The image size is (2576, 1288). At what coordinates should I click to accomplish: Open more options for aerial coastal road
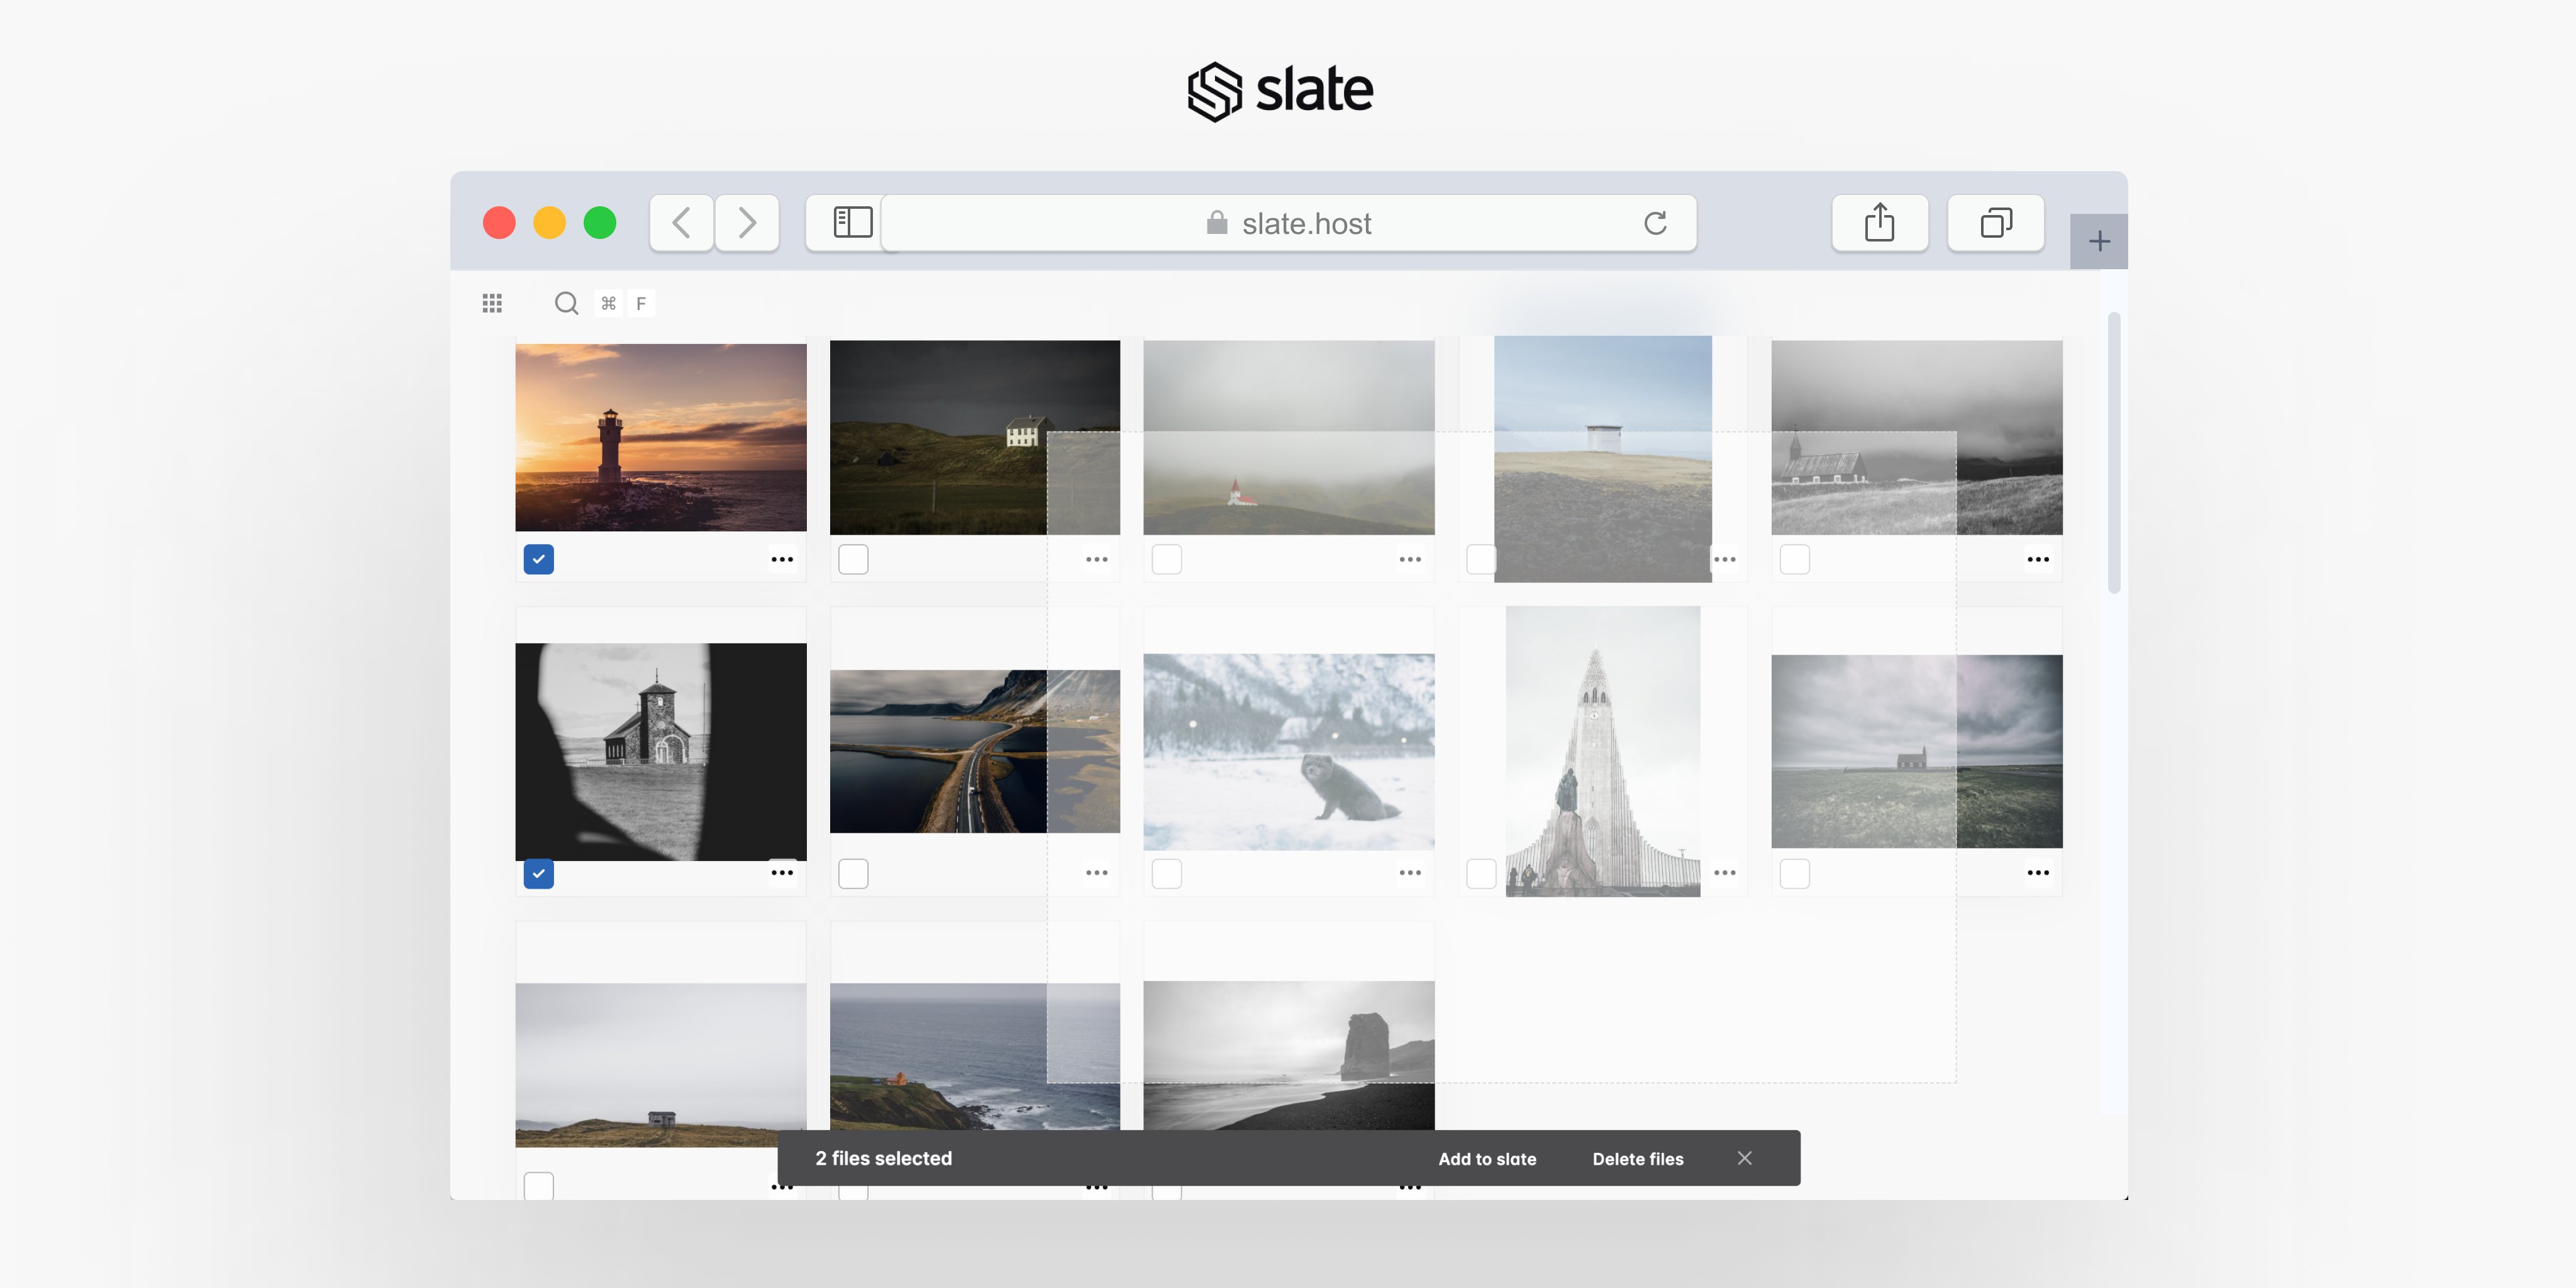(1096, 873)
